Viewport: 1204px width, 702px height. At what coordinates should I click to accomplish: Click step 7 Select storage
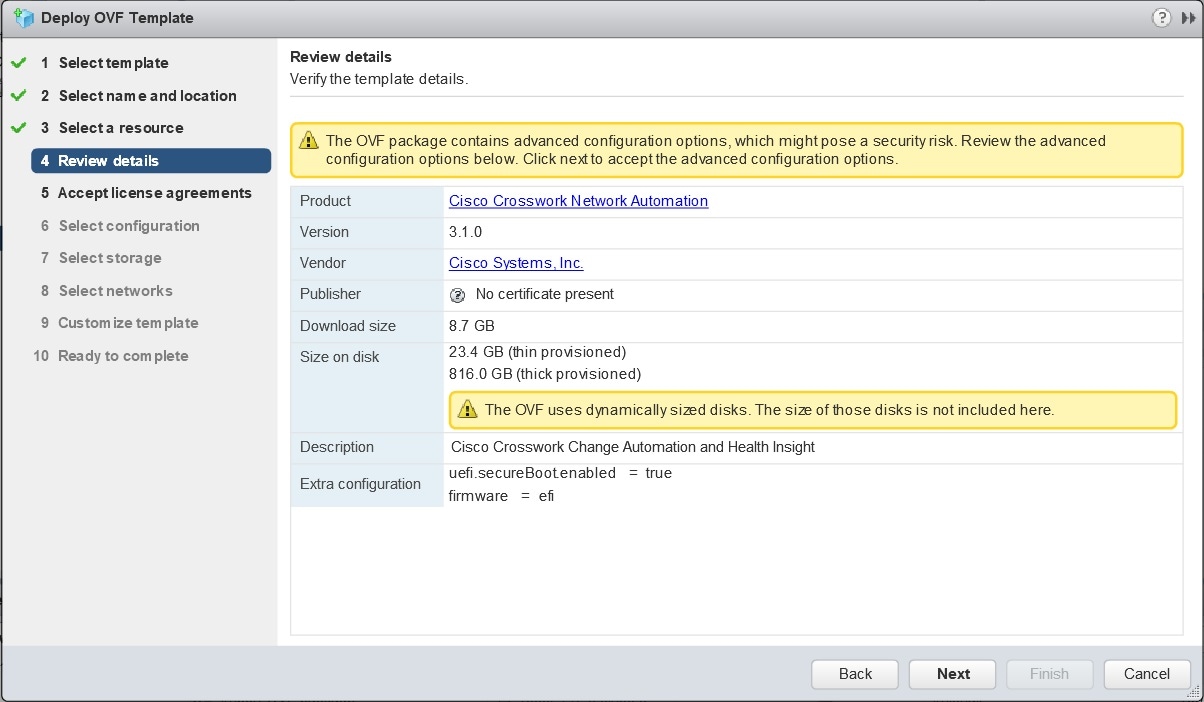(101, 258)
